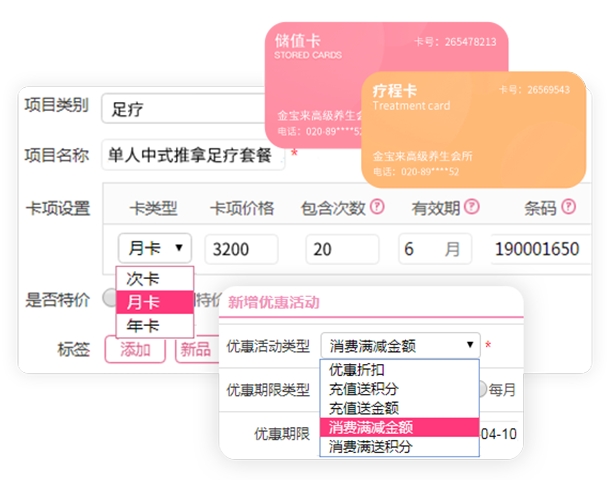Click the 包含次数 field showing 20

tap(350, 248)
